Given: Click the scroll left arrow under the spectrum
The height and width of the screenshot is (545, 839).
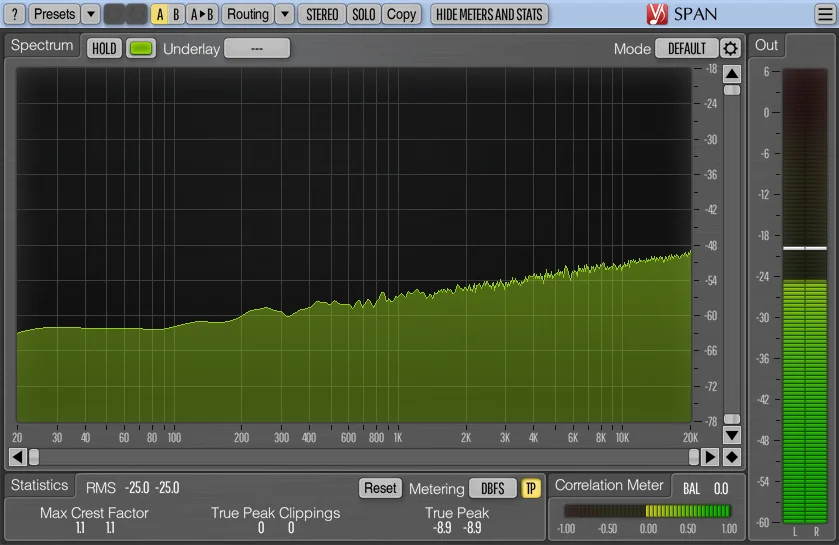Looking at the screenshot, I should [x=17, y=457].
